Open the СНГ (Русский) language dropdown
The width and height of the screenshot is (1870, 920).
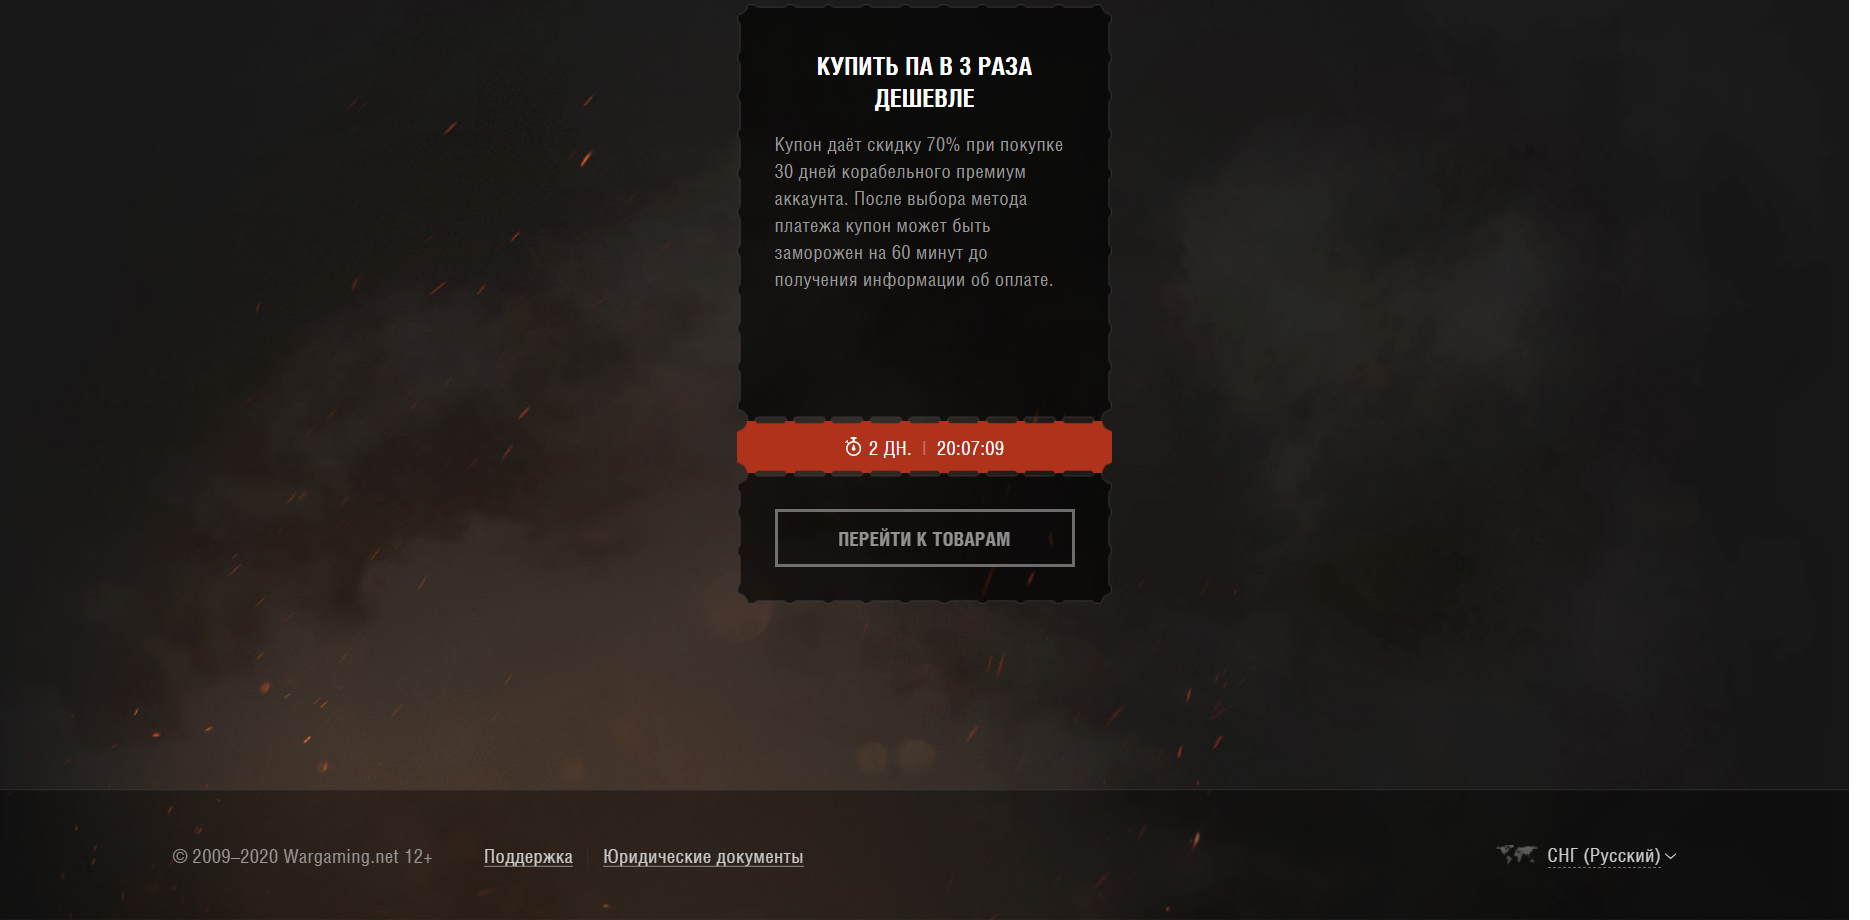click(x=1603, y=856)
